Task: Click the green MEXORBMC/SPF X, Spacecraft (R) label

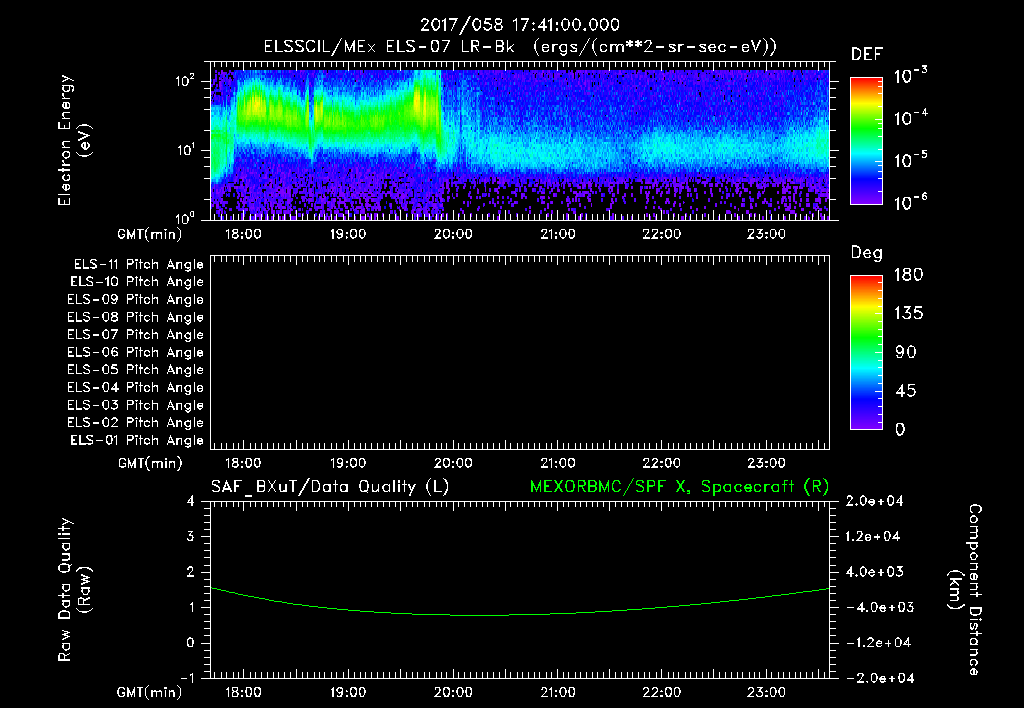Action: click(x=679, y=487)
